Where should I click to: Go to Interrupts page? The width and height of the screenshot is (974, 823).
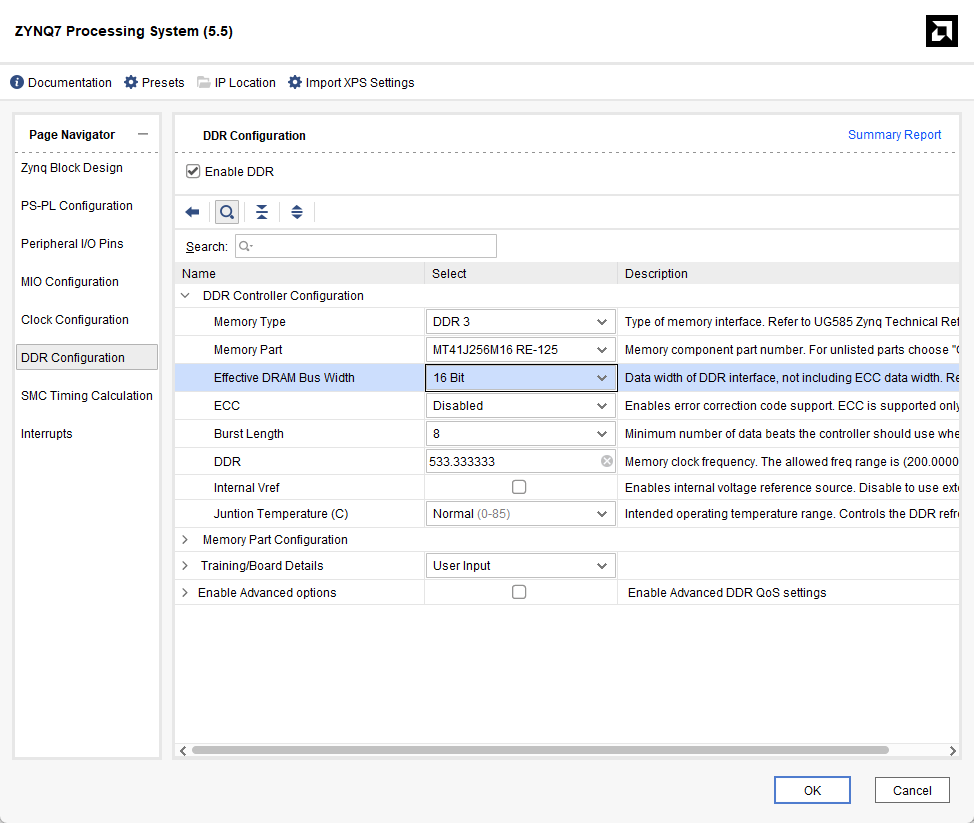point(47,434)
